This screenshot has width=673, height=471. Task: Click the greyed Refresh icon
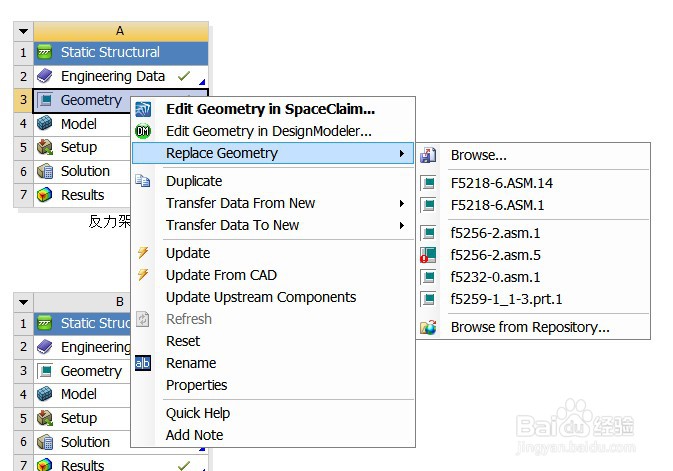(142, 319)
